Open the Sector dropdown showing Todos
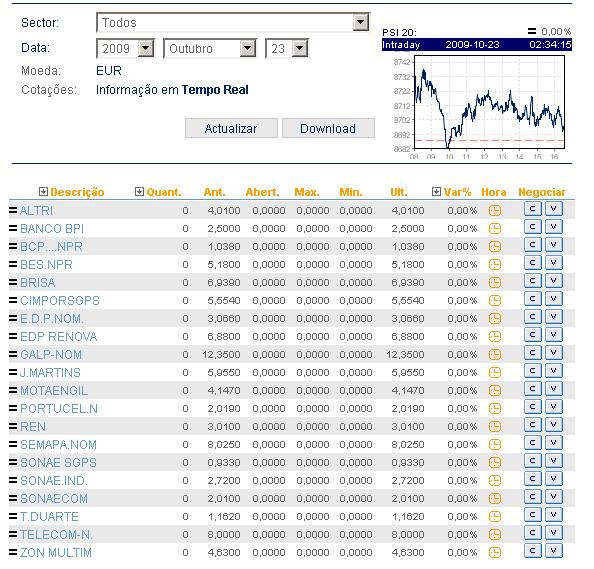Image resolution: width=594 pixels, height=569 pixels. coord(233,22)
